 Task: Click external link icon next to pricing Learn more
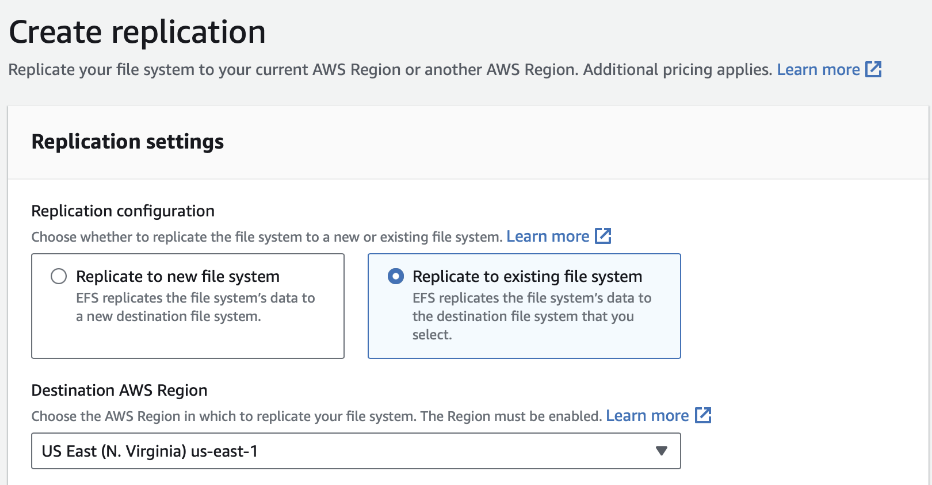click(x=873, y=70)
